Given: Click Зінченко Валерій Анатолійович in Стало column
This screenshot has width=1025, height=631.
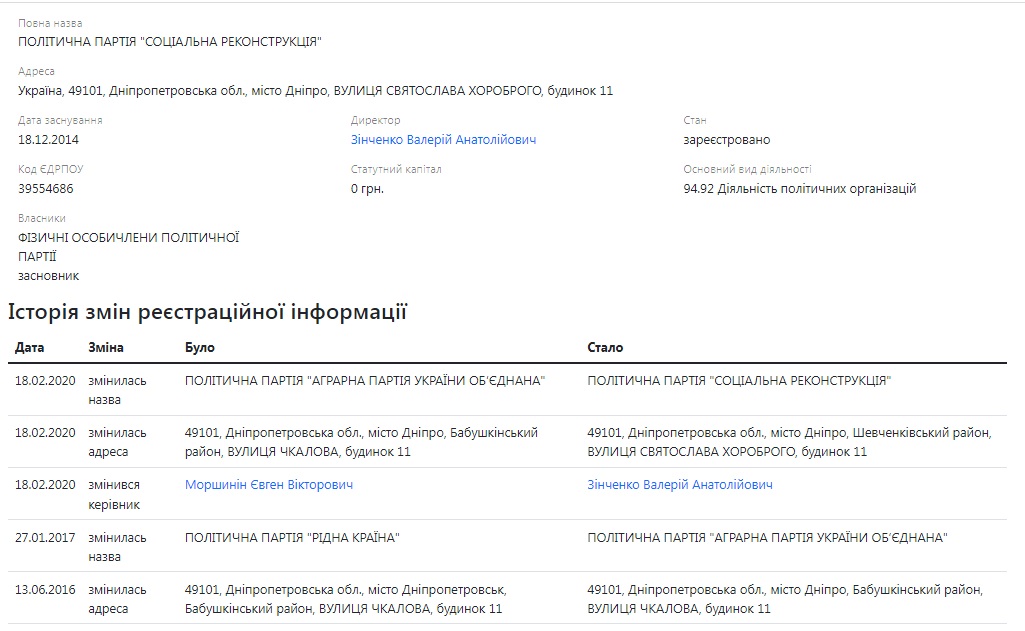Looking at the screenshot, I should click(x=680, y=485).
